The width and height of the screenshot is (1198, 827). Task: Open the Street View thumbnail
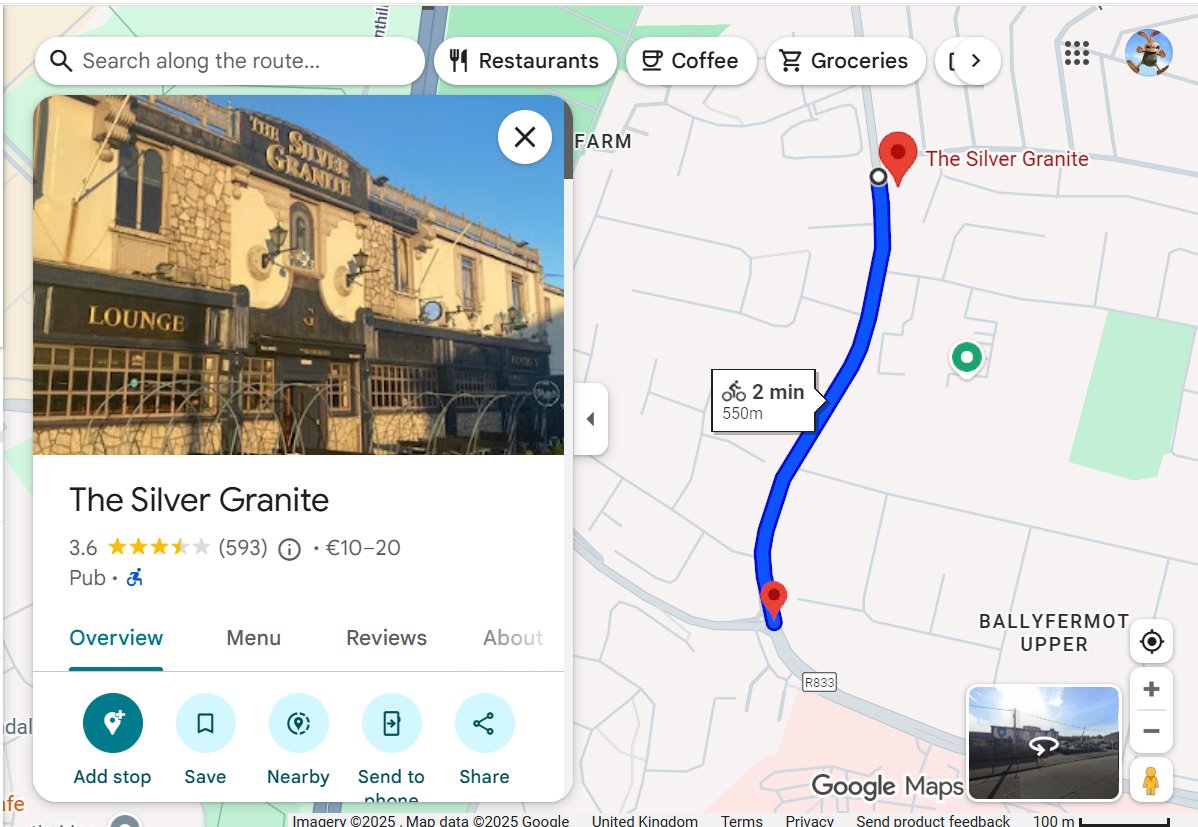point(1044,743)
